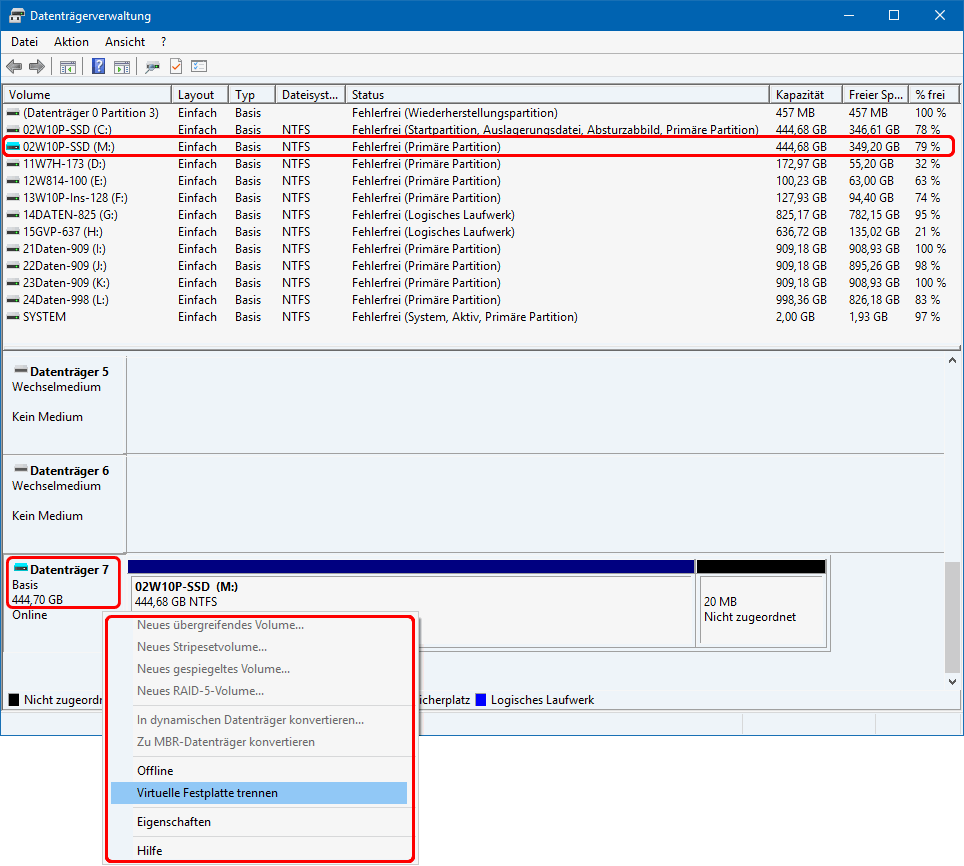Image resolution: width=964 pixels, height=866 pixels.
Task: Toggle the action pane toolbar icon
Action: pos(122,67)
